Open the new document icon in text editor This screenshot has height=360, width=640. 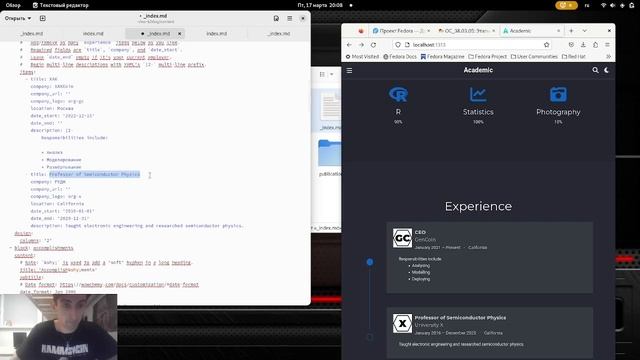(42, 18)
